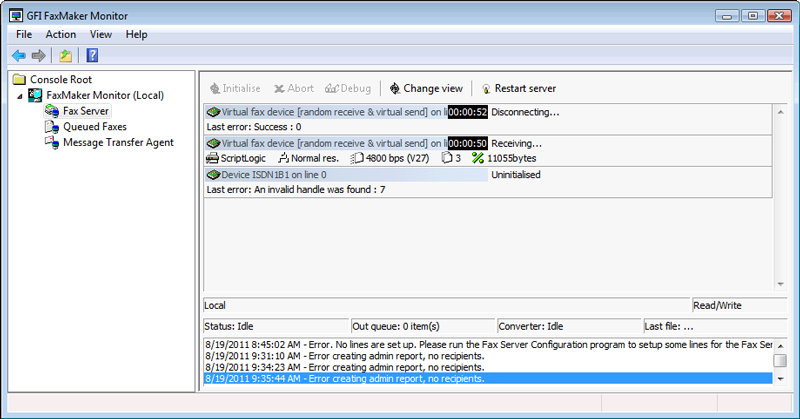Click the log list scrollbar down arrow
The width and height of the screenshot is (800, 419).
pos(780,379)
